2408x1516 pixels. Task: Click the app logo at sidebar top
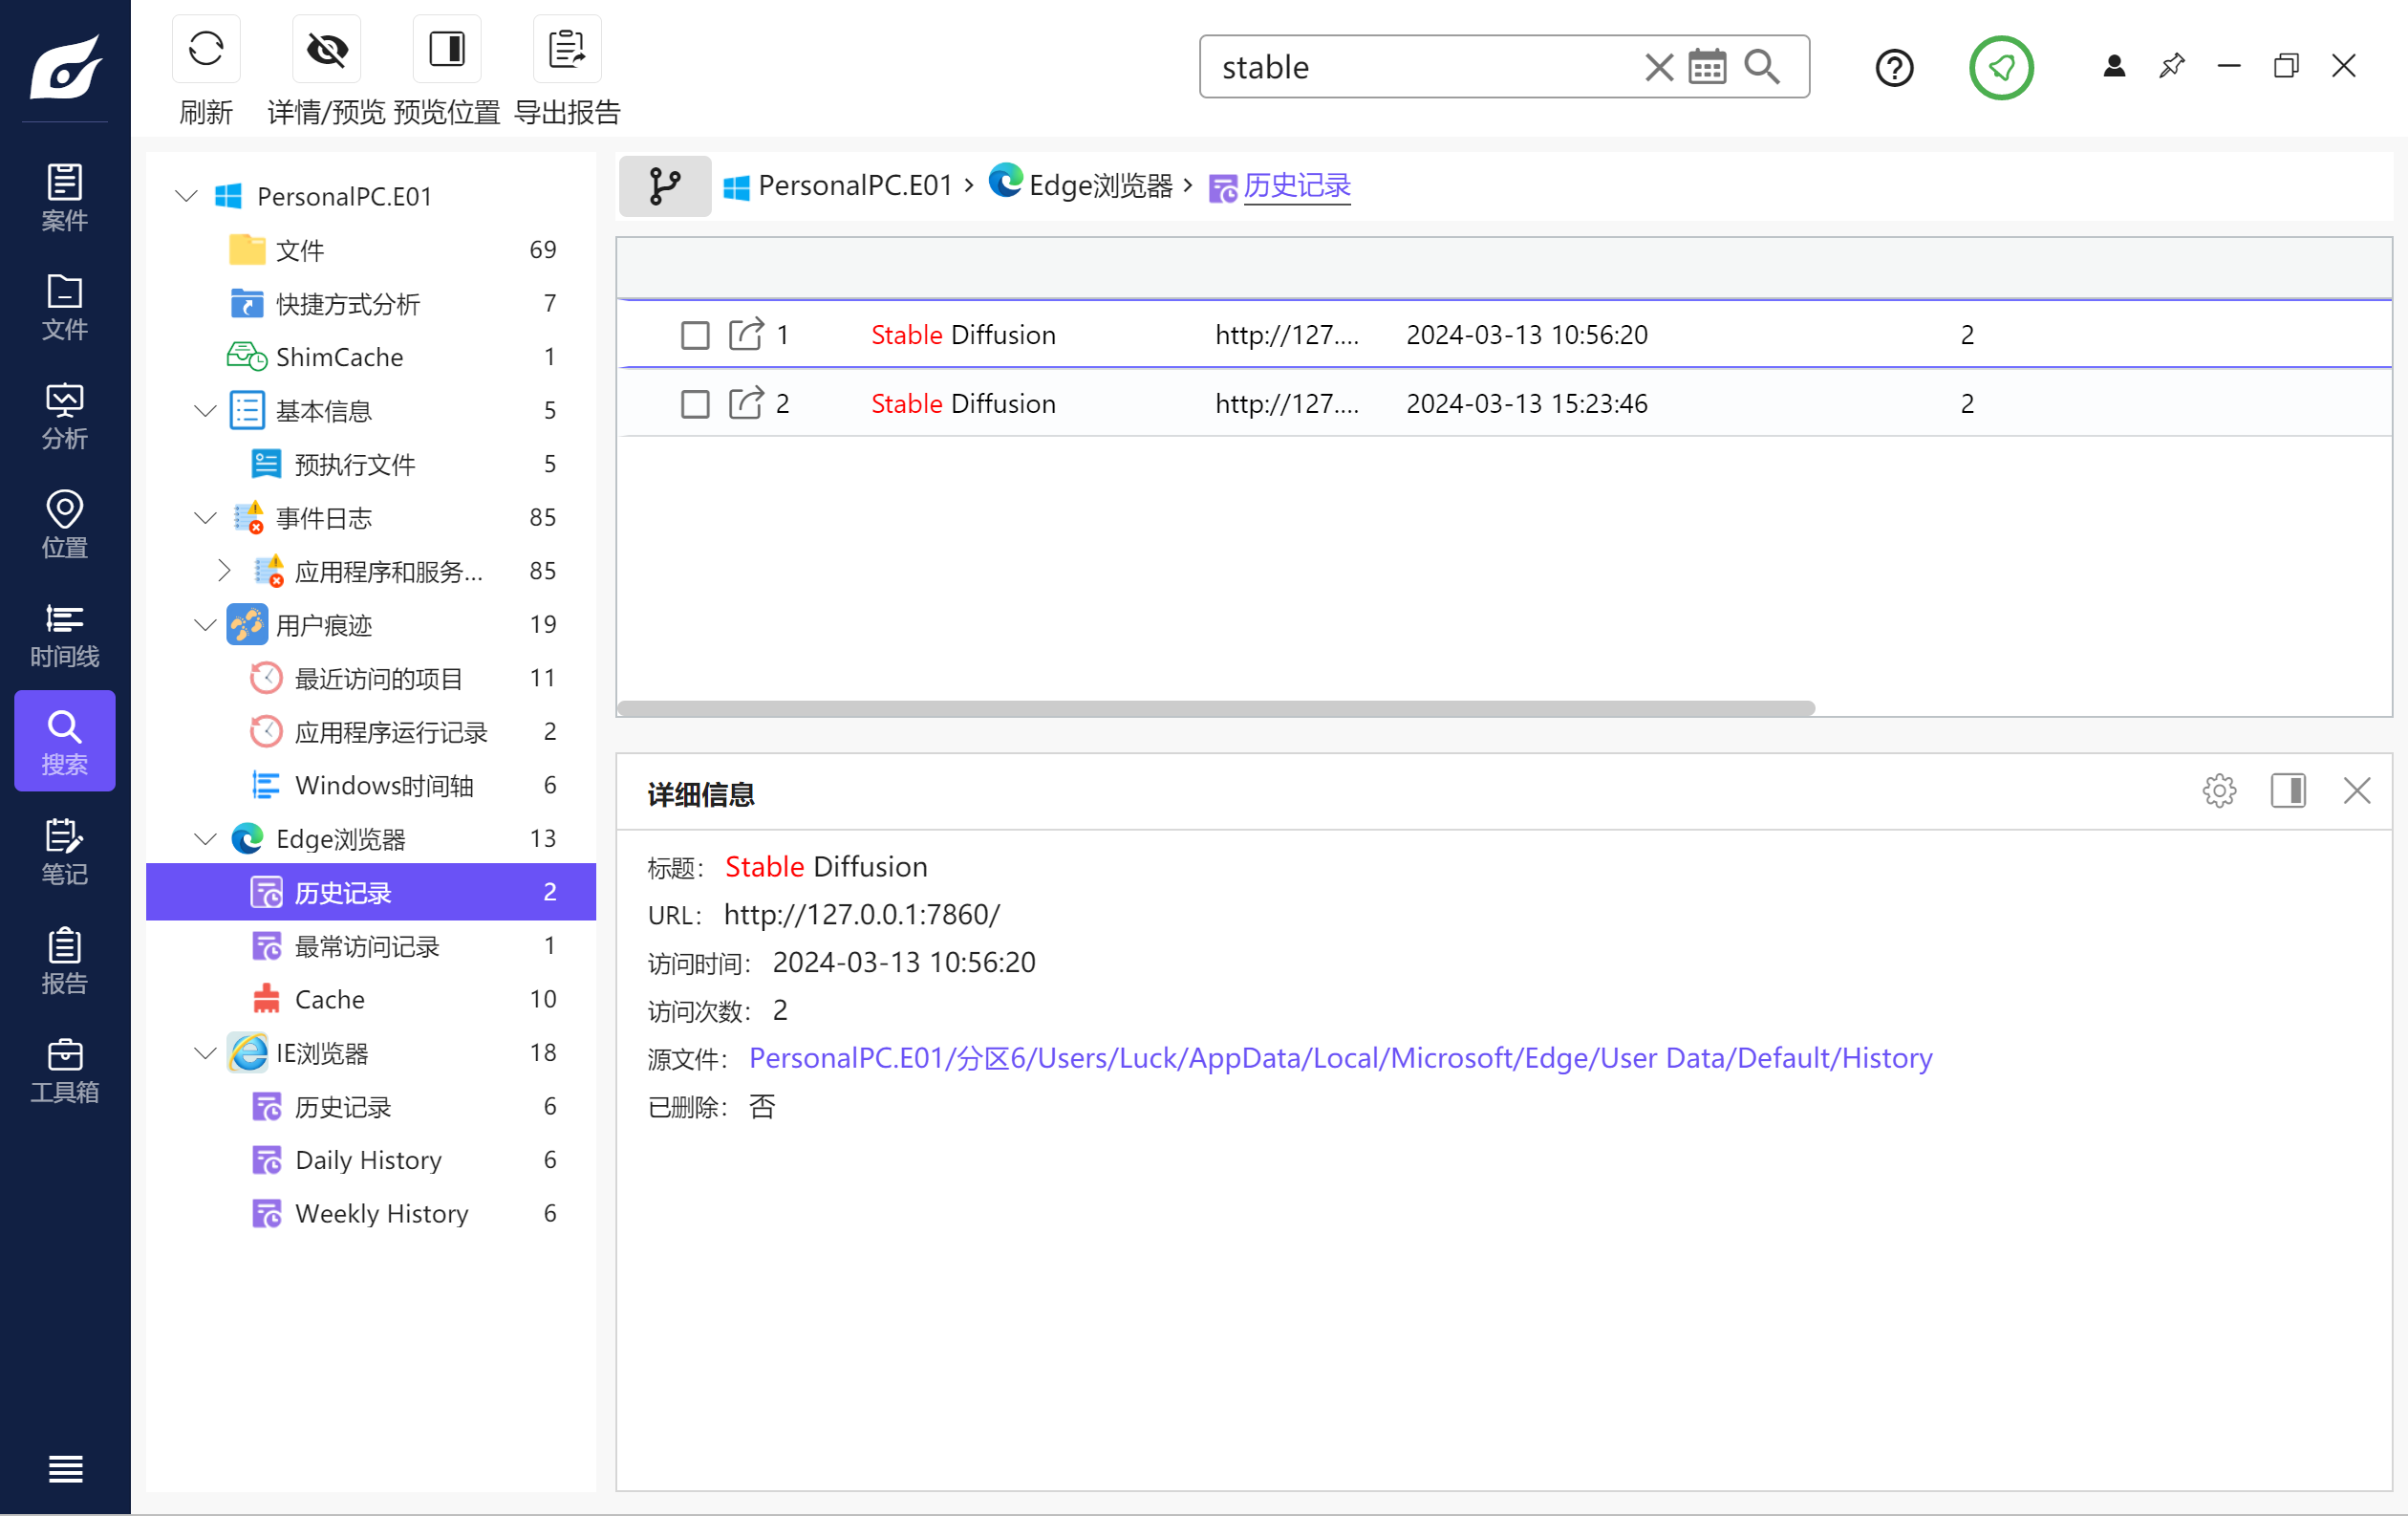pyautogui.click(x=65, y=68)
